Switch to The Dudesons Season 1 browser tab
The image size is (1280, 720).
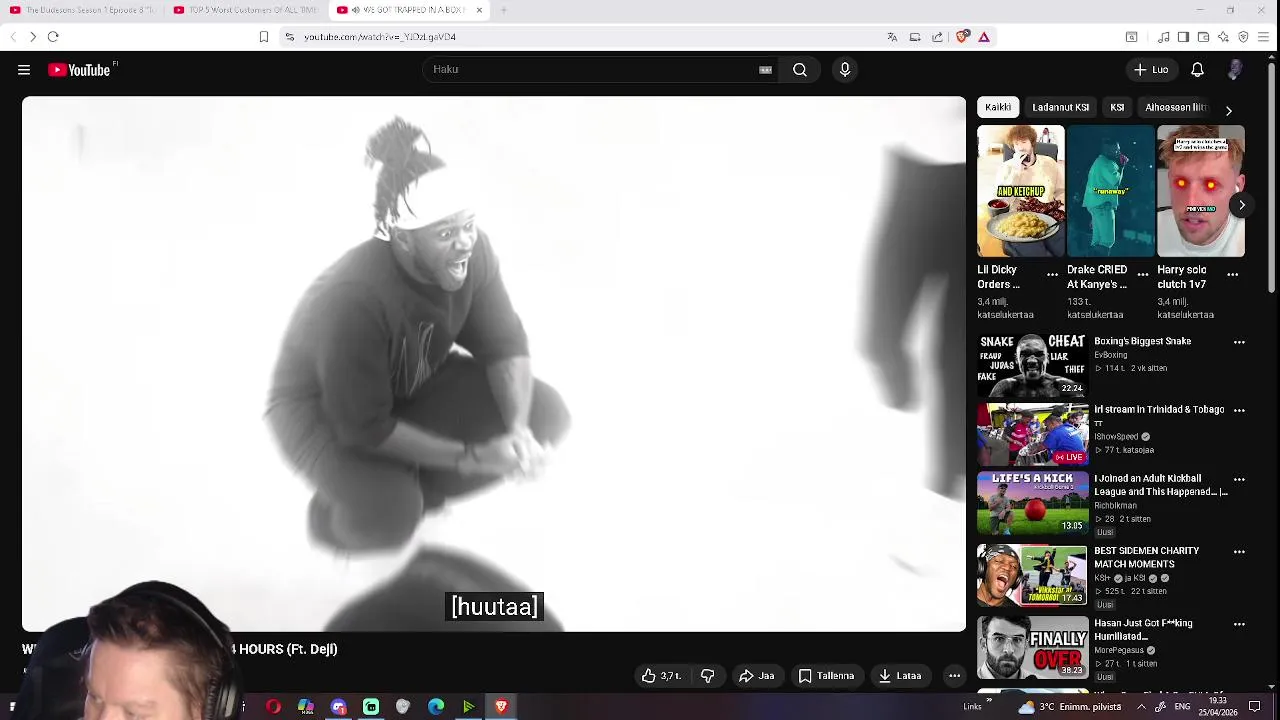point(82,10)
